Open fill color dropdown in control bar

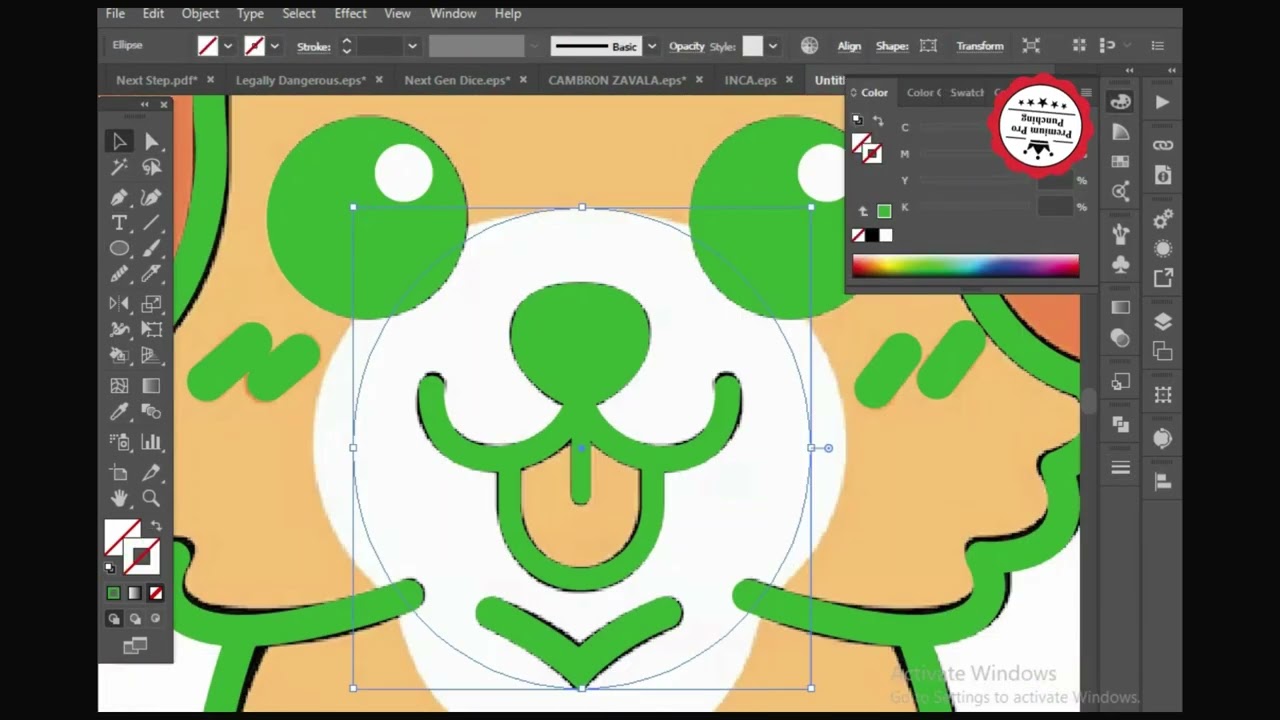point(228,46)
